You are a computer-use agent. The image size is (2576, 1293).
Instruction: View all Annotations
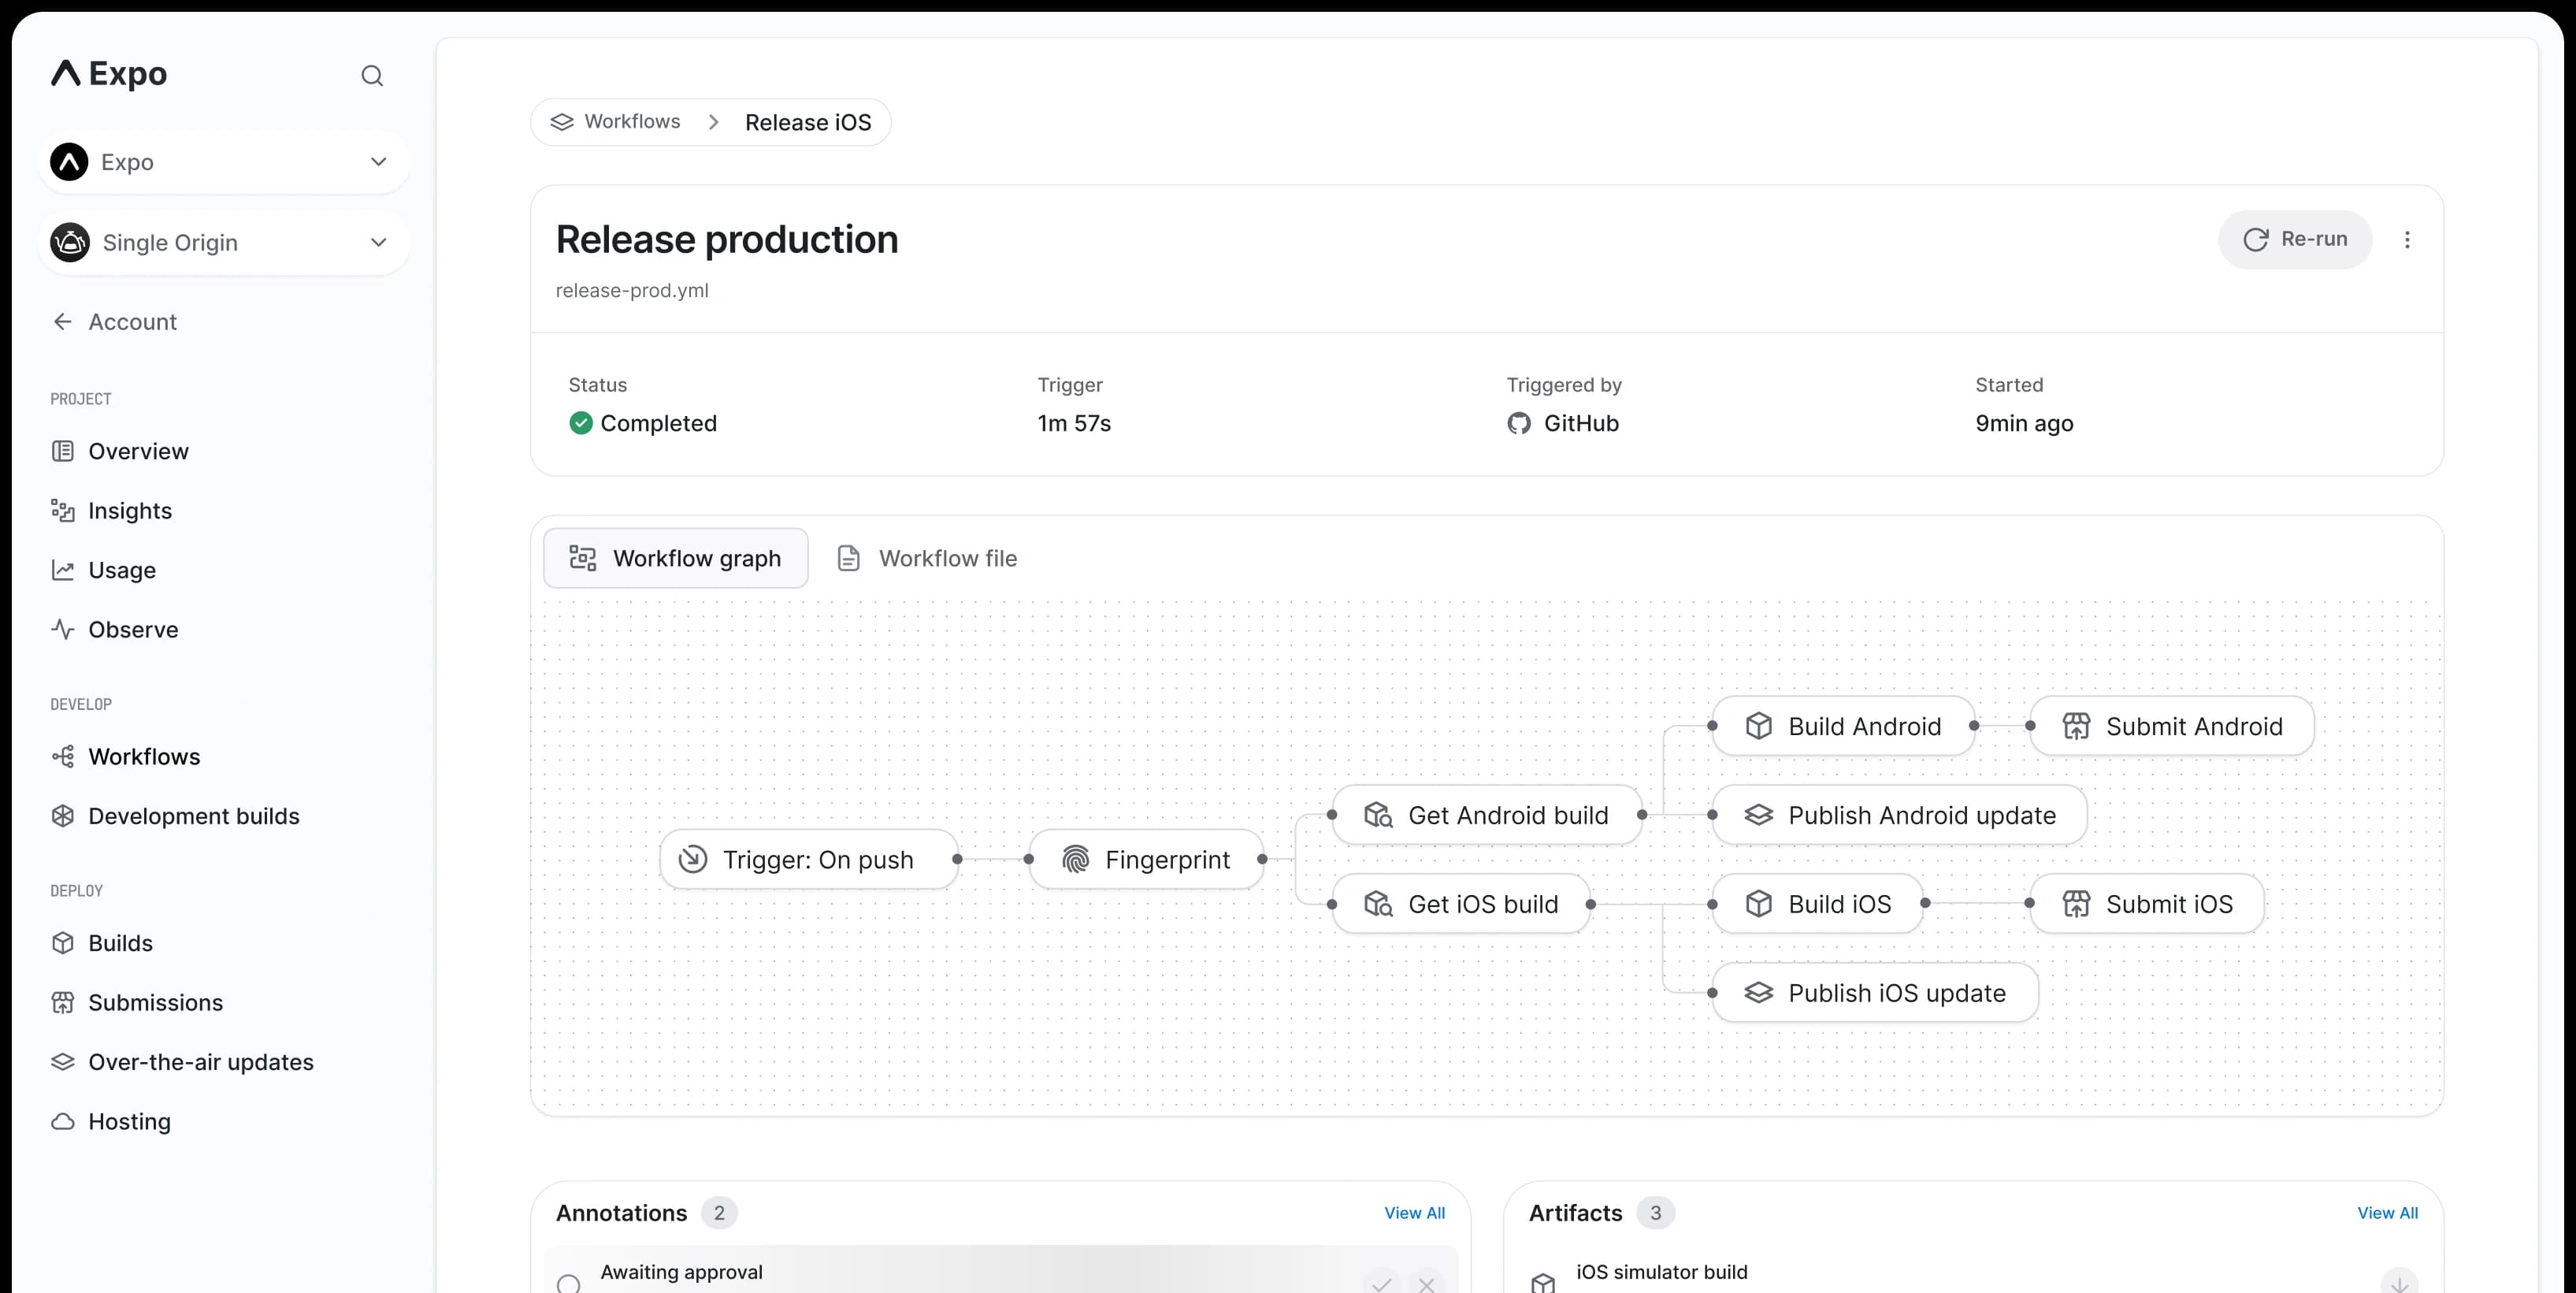(x=1414, y=1213)
